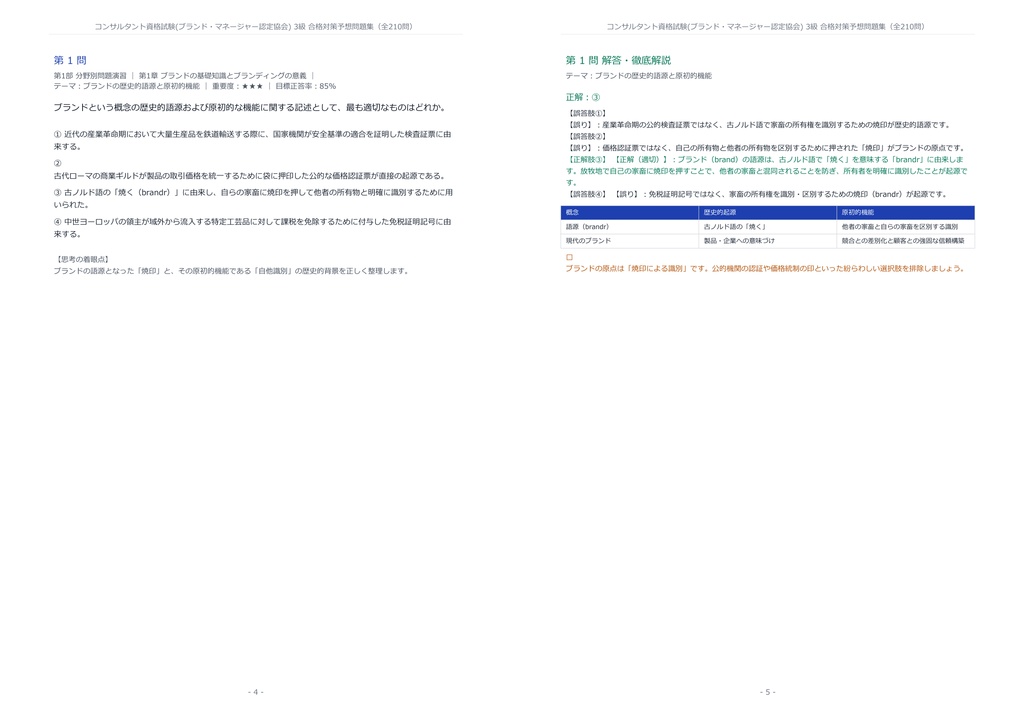Click the 語源 (brandr) table cell
The image size is (1024, 724).
coord(630,227)
